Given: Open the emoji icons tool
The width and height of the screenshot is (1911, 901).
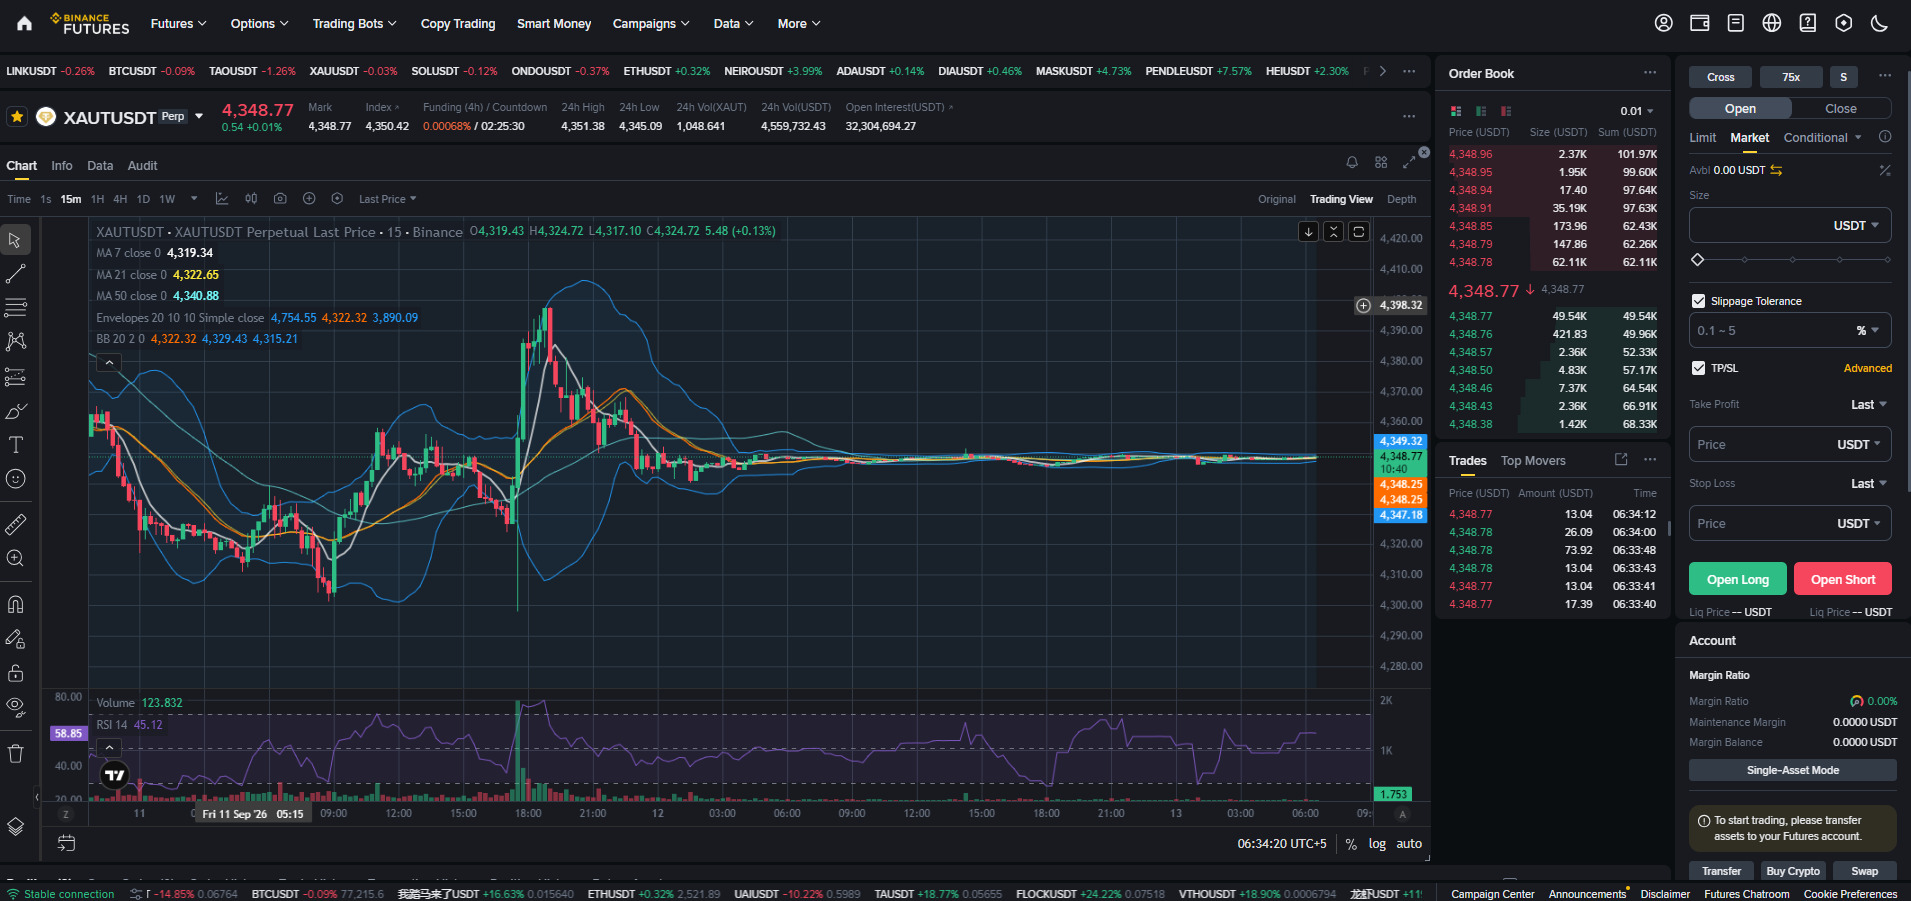Looking at the screenshot, I should click(16, 479).
